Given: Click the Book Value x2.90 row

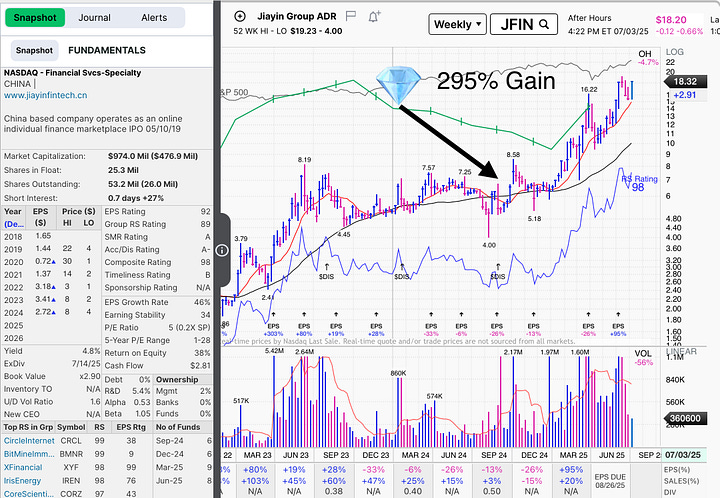Looking at the screenshot, I should 51,376.
